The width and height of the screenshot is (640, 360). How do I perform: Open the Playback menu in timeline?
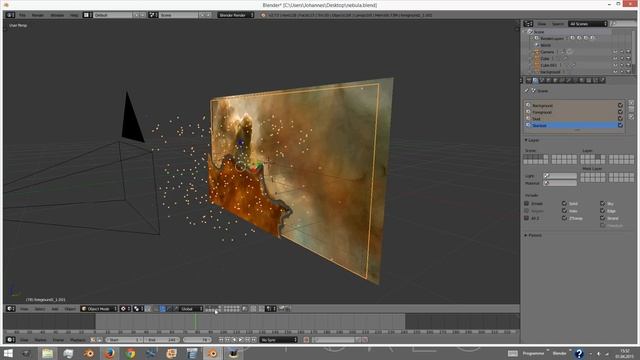[x=77, y=340]
